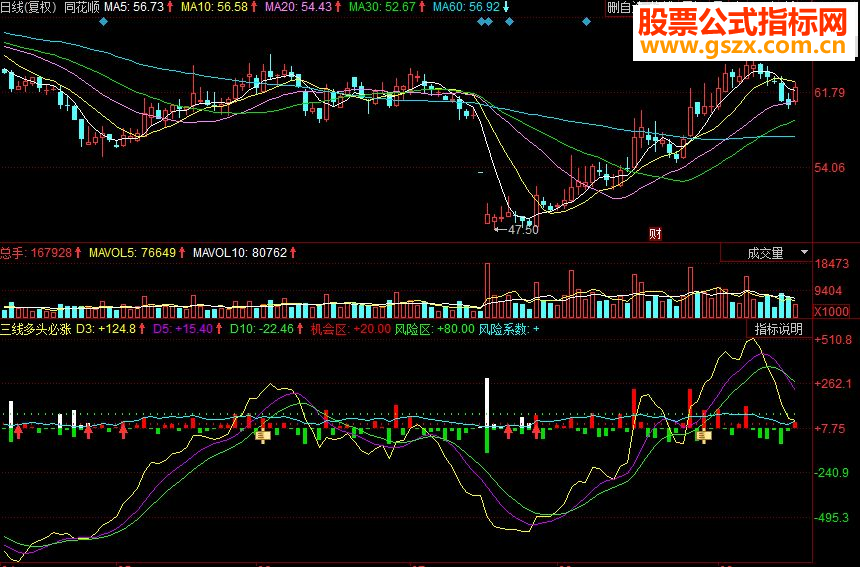Click the first blue diamond marker

pos(104,22)
